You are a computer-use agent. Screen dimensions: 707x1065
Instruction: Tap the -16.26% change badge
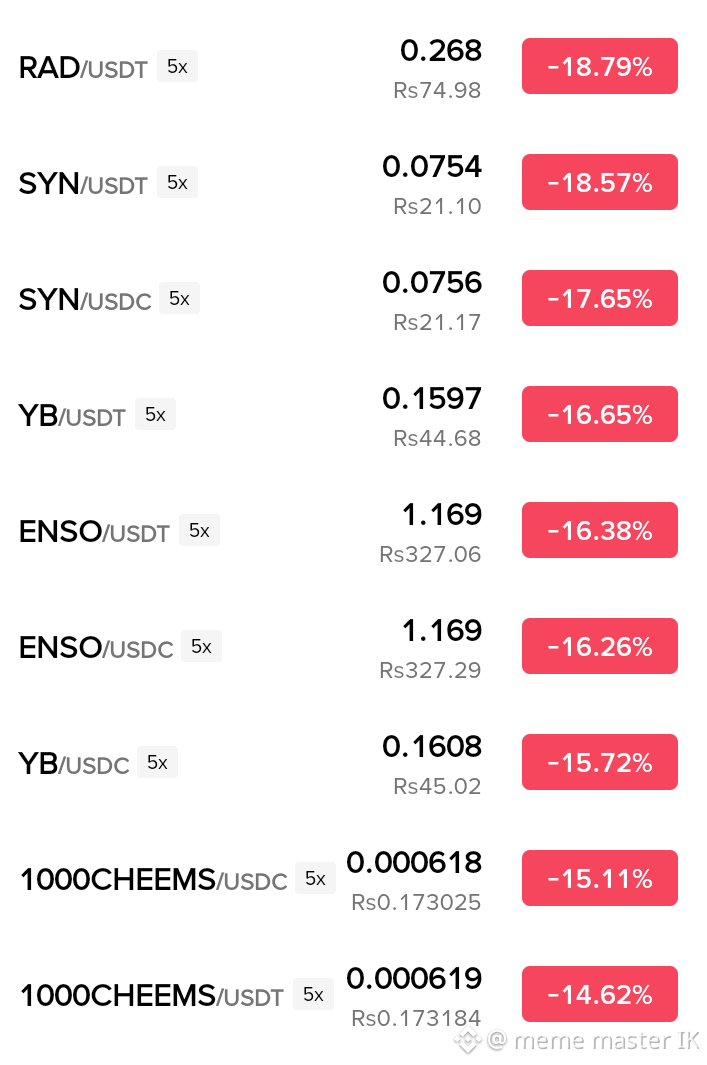(x=600, y=646)
